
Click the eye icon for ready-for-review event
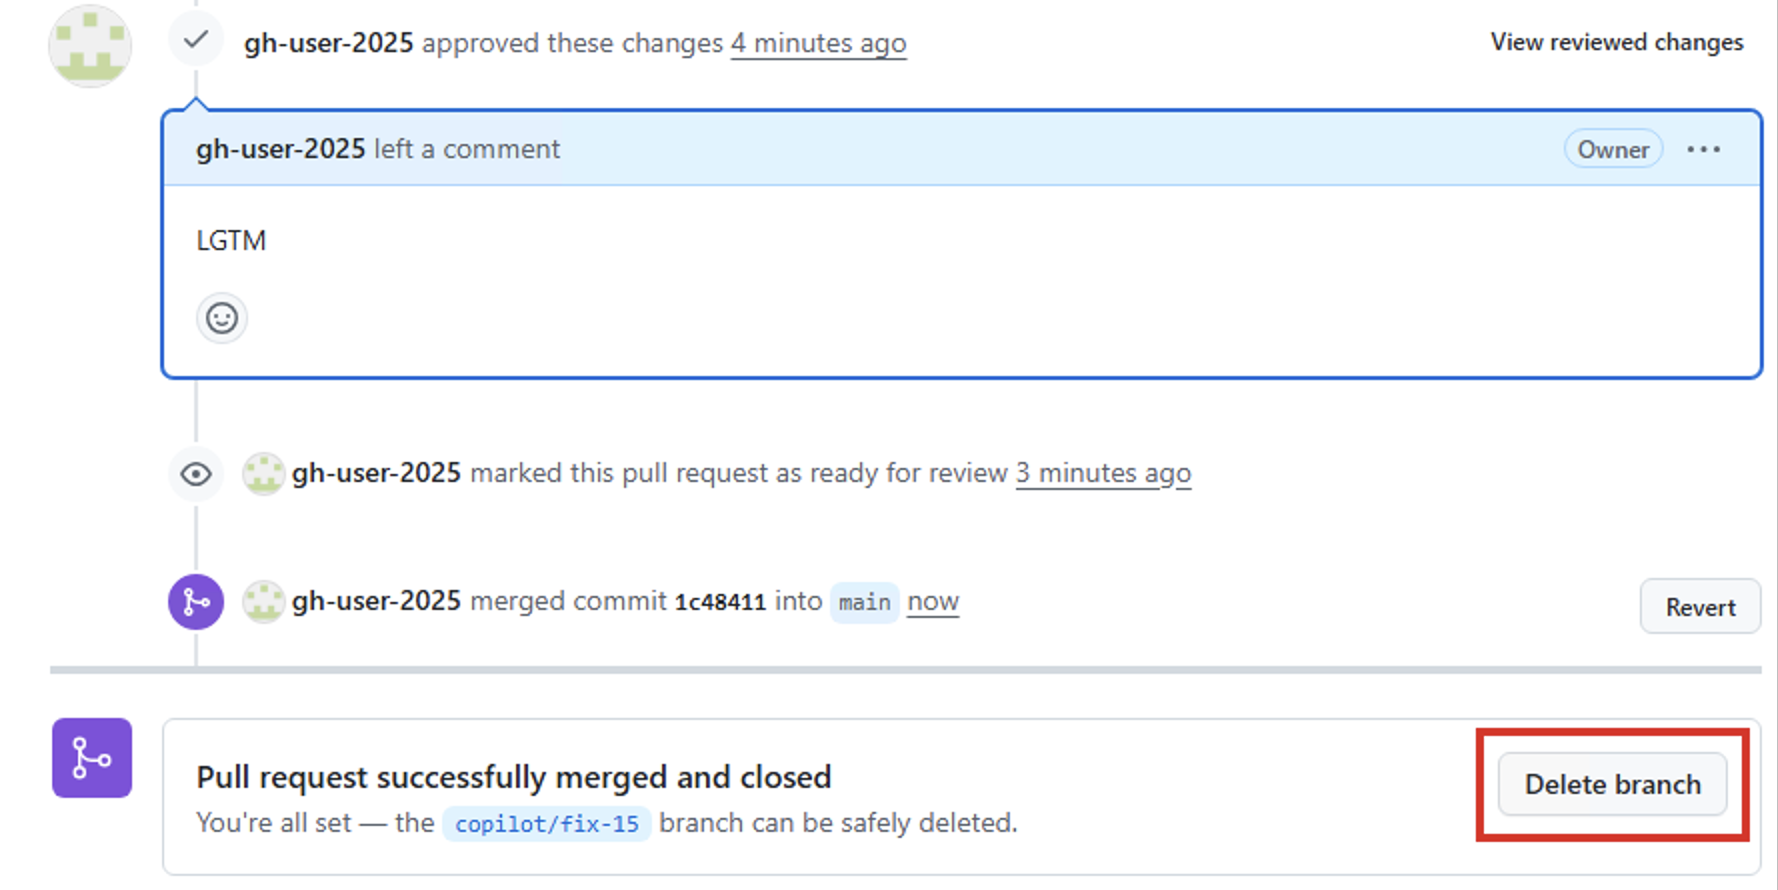[196, 474]
